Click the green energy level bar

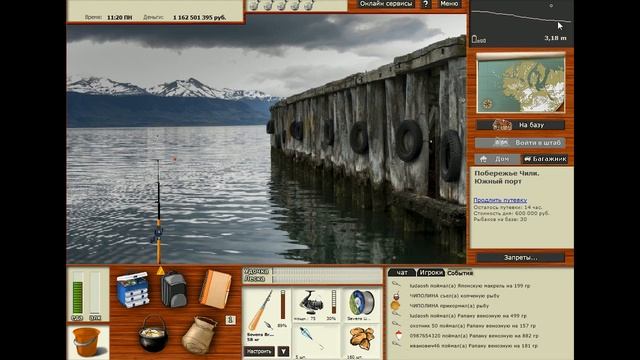click(x=77, y=293)
